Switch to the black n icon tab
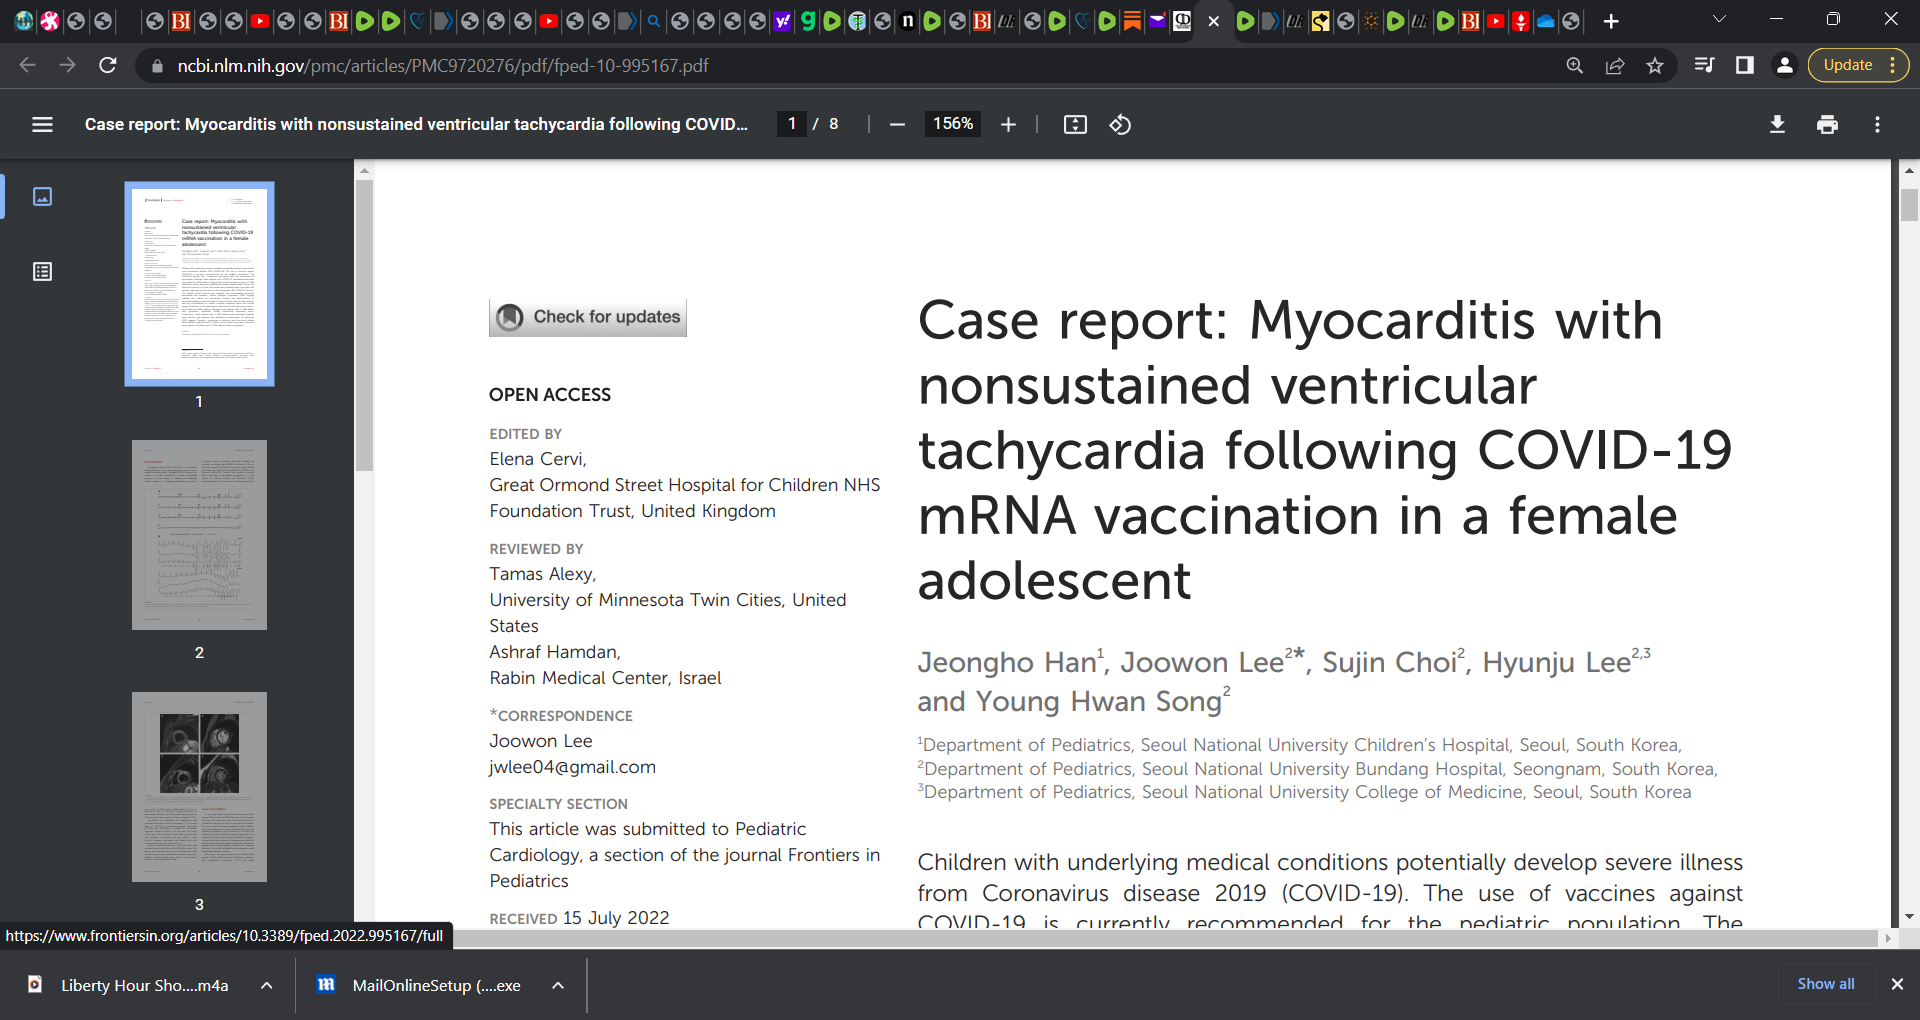Screen dimensions: 1920x1020 coord(907,21)
